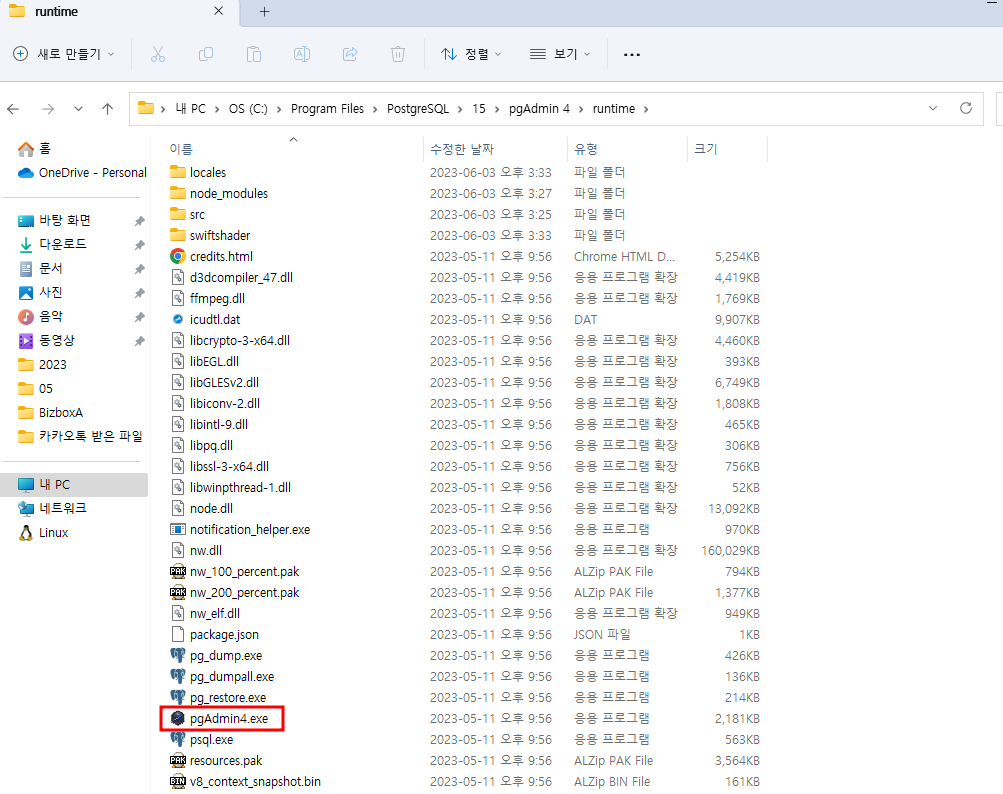
Task: Click the OS (C:) breadcrumb
Action: (x=248, y=109)
